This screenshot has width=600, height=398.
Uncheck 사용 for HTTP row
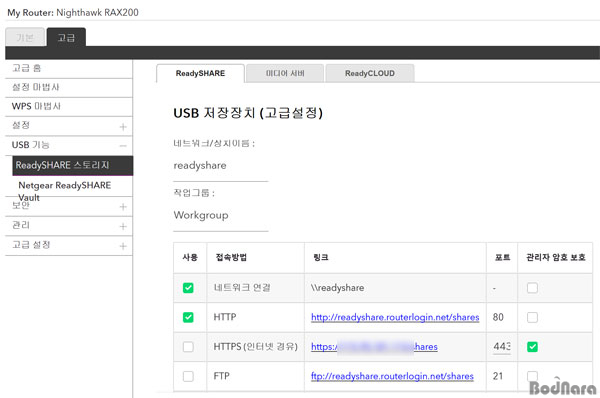[188, 317]
